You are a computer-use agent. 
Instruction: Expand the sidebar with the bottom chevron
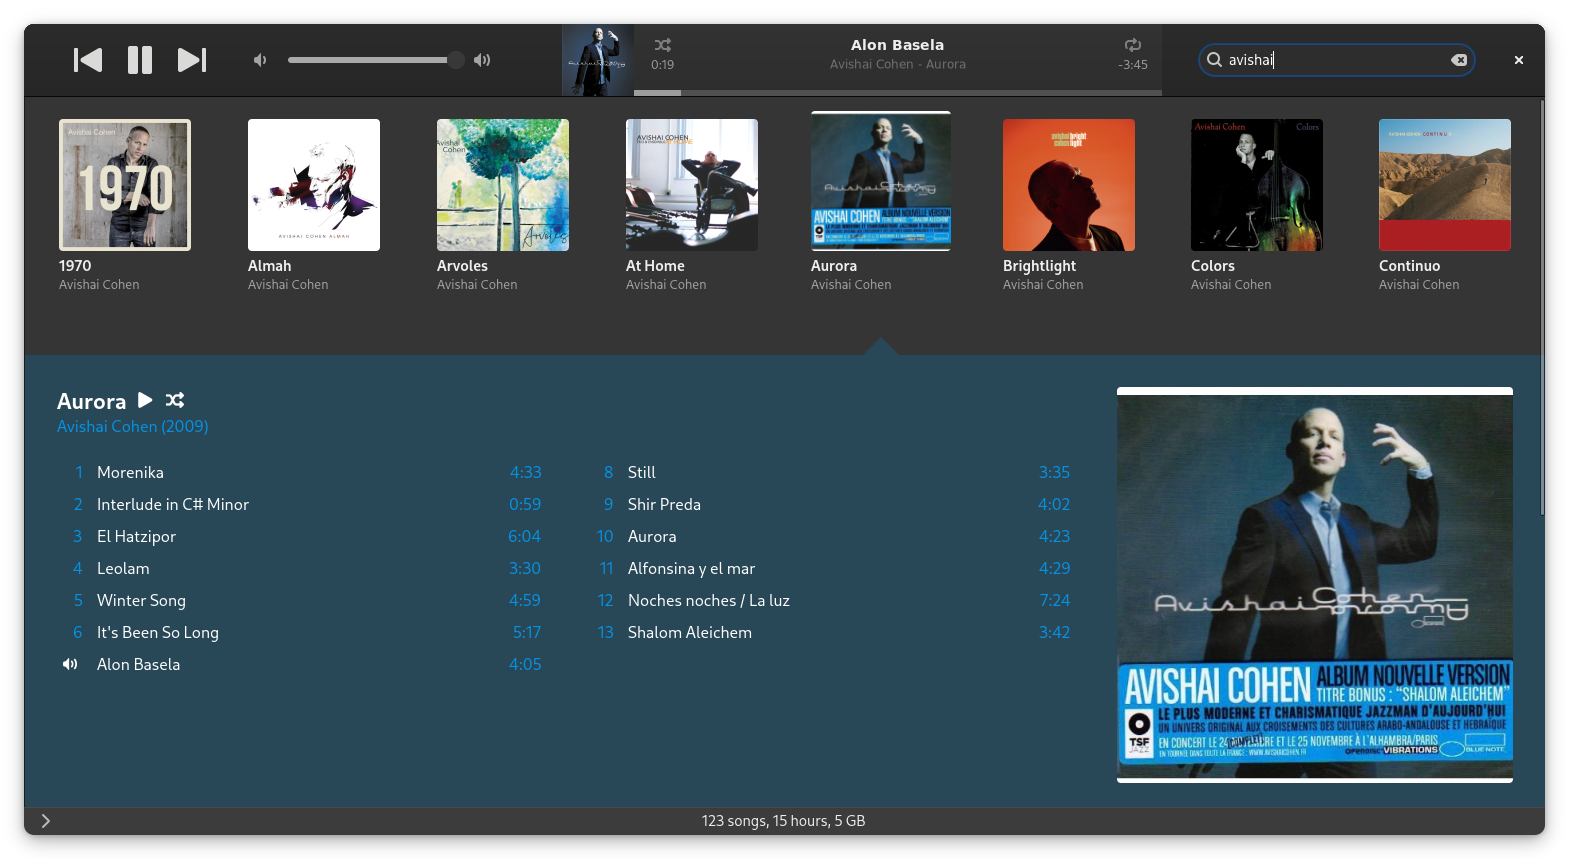pos(46,821)
